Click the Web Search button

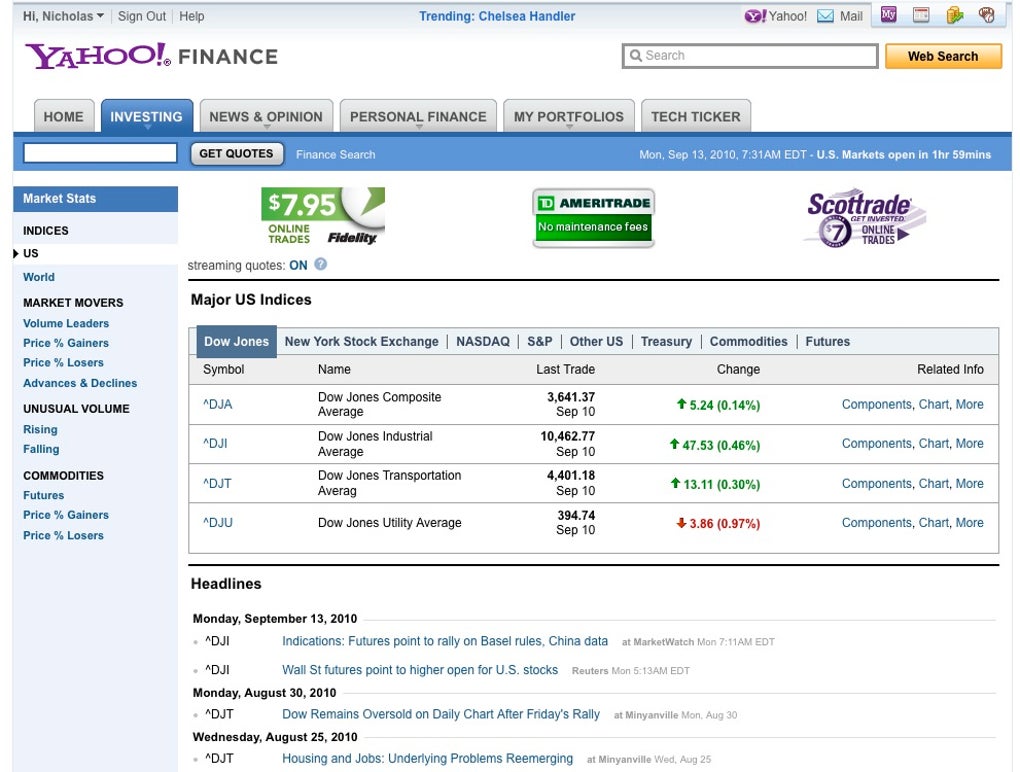[x=943, y=57]
